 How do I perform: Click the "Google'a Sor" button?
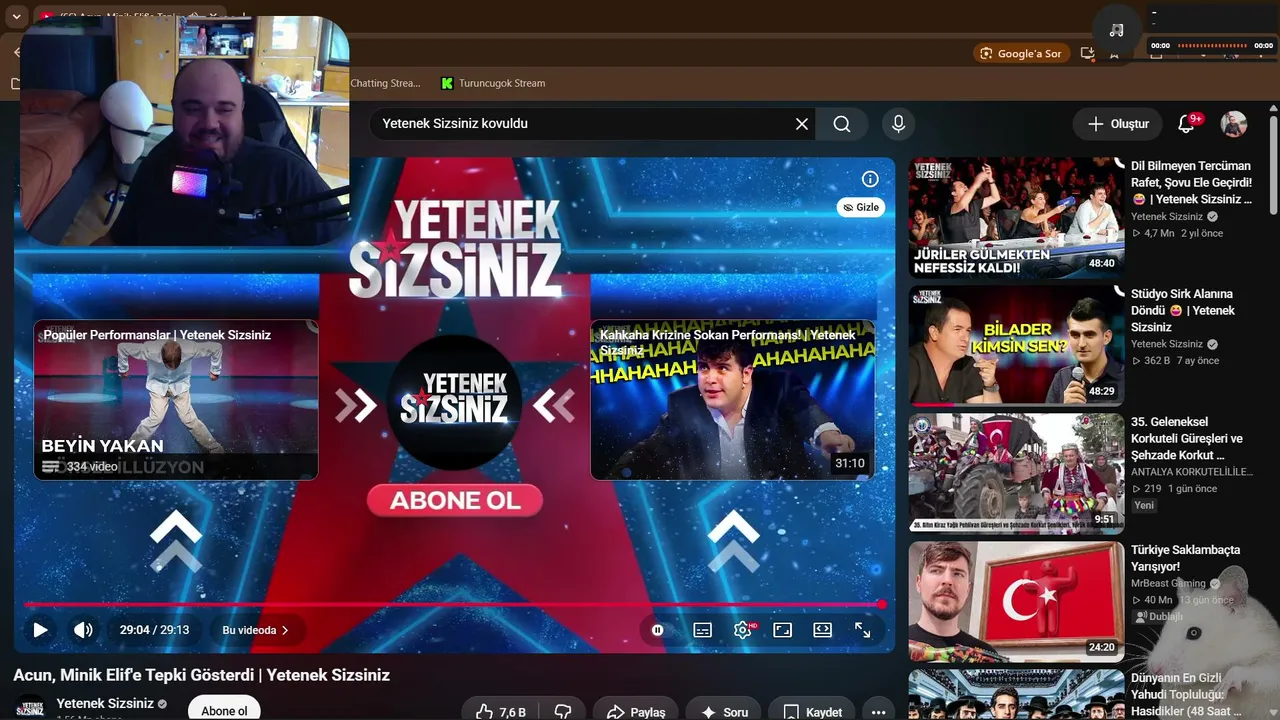tap(1022, 53)
